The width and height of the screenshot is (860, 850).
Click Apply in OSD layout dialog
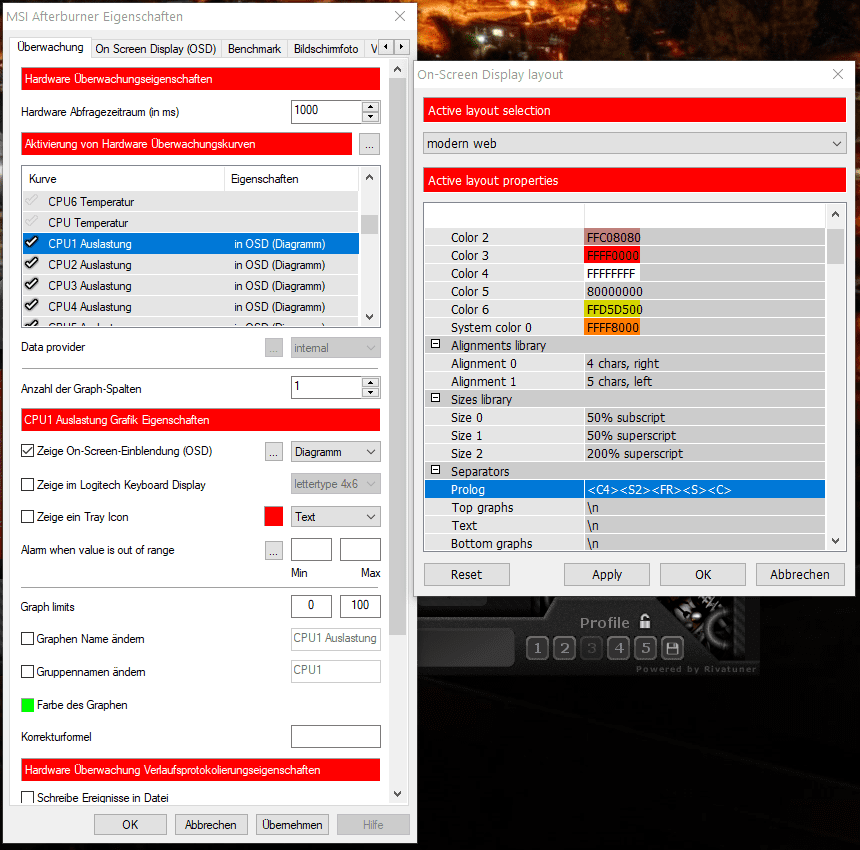[x=607, y=575]
